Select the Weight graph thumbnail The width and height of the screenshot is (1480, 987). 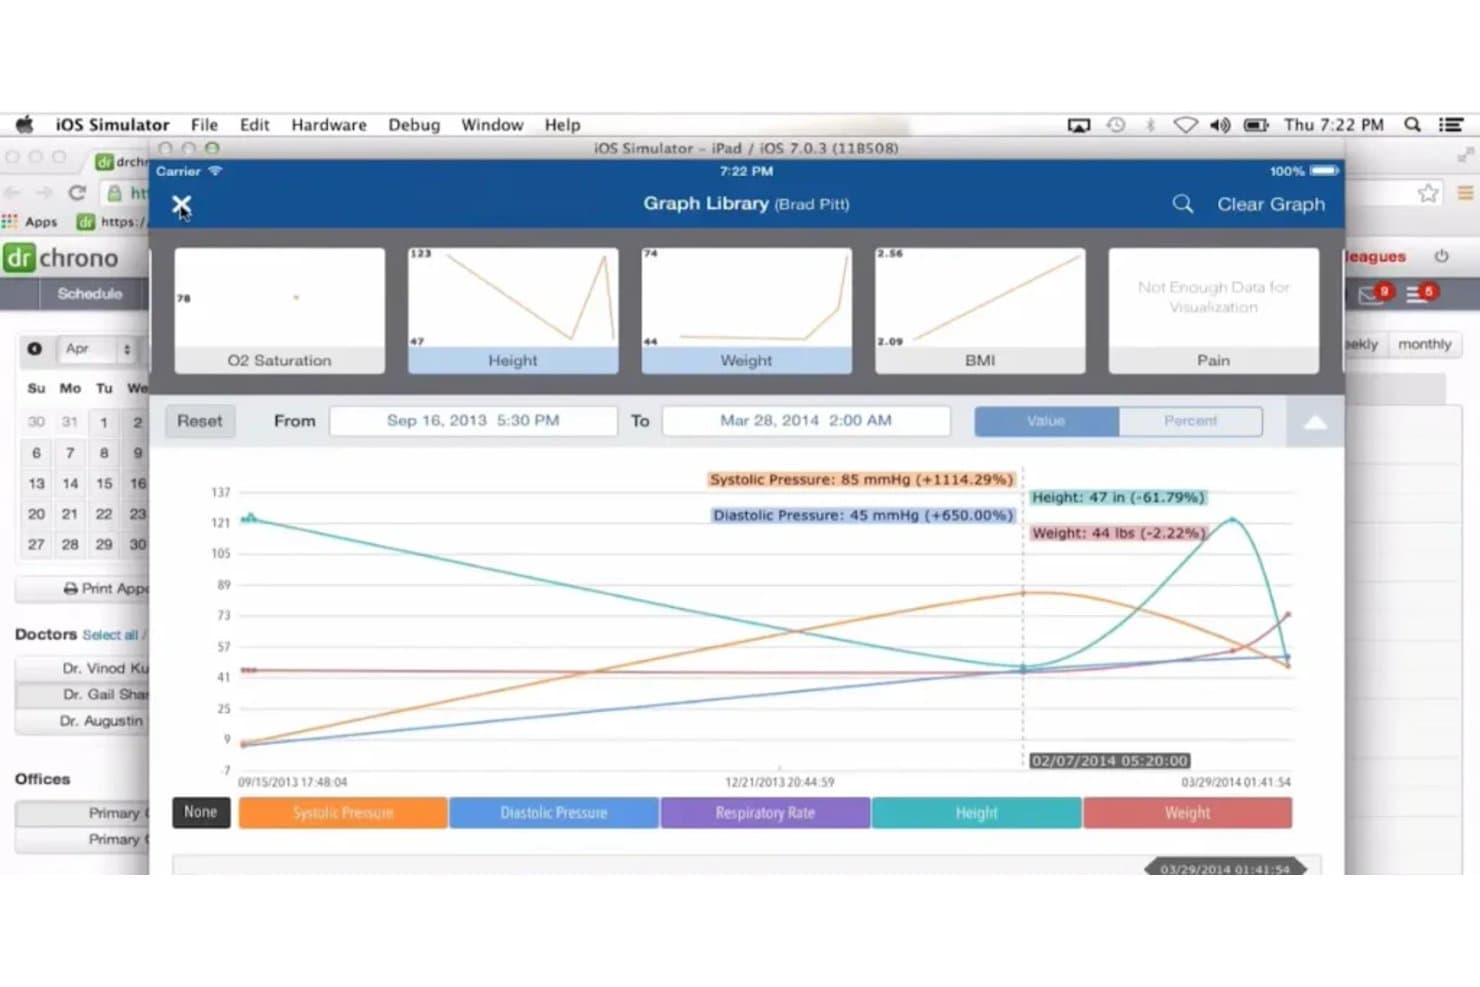pyautogui.click(x=747, y=311)
